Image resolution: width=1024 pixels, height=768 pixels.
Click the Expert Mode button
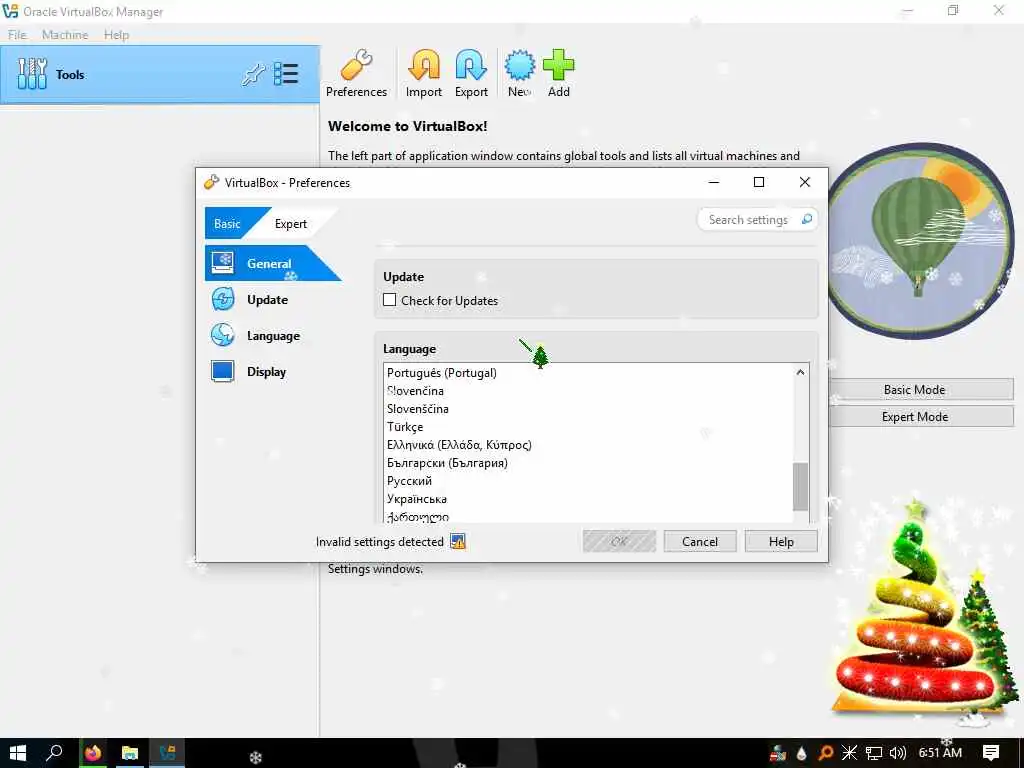914,417
